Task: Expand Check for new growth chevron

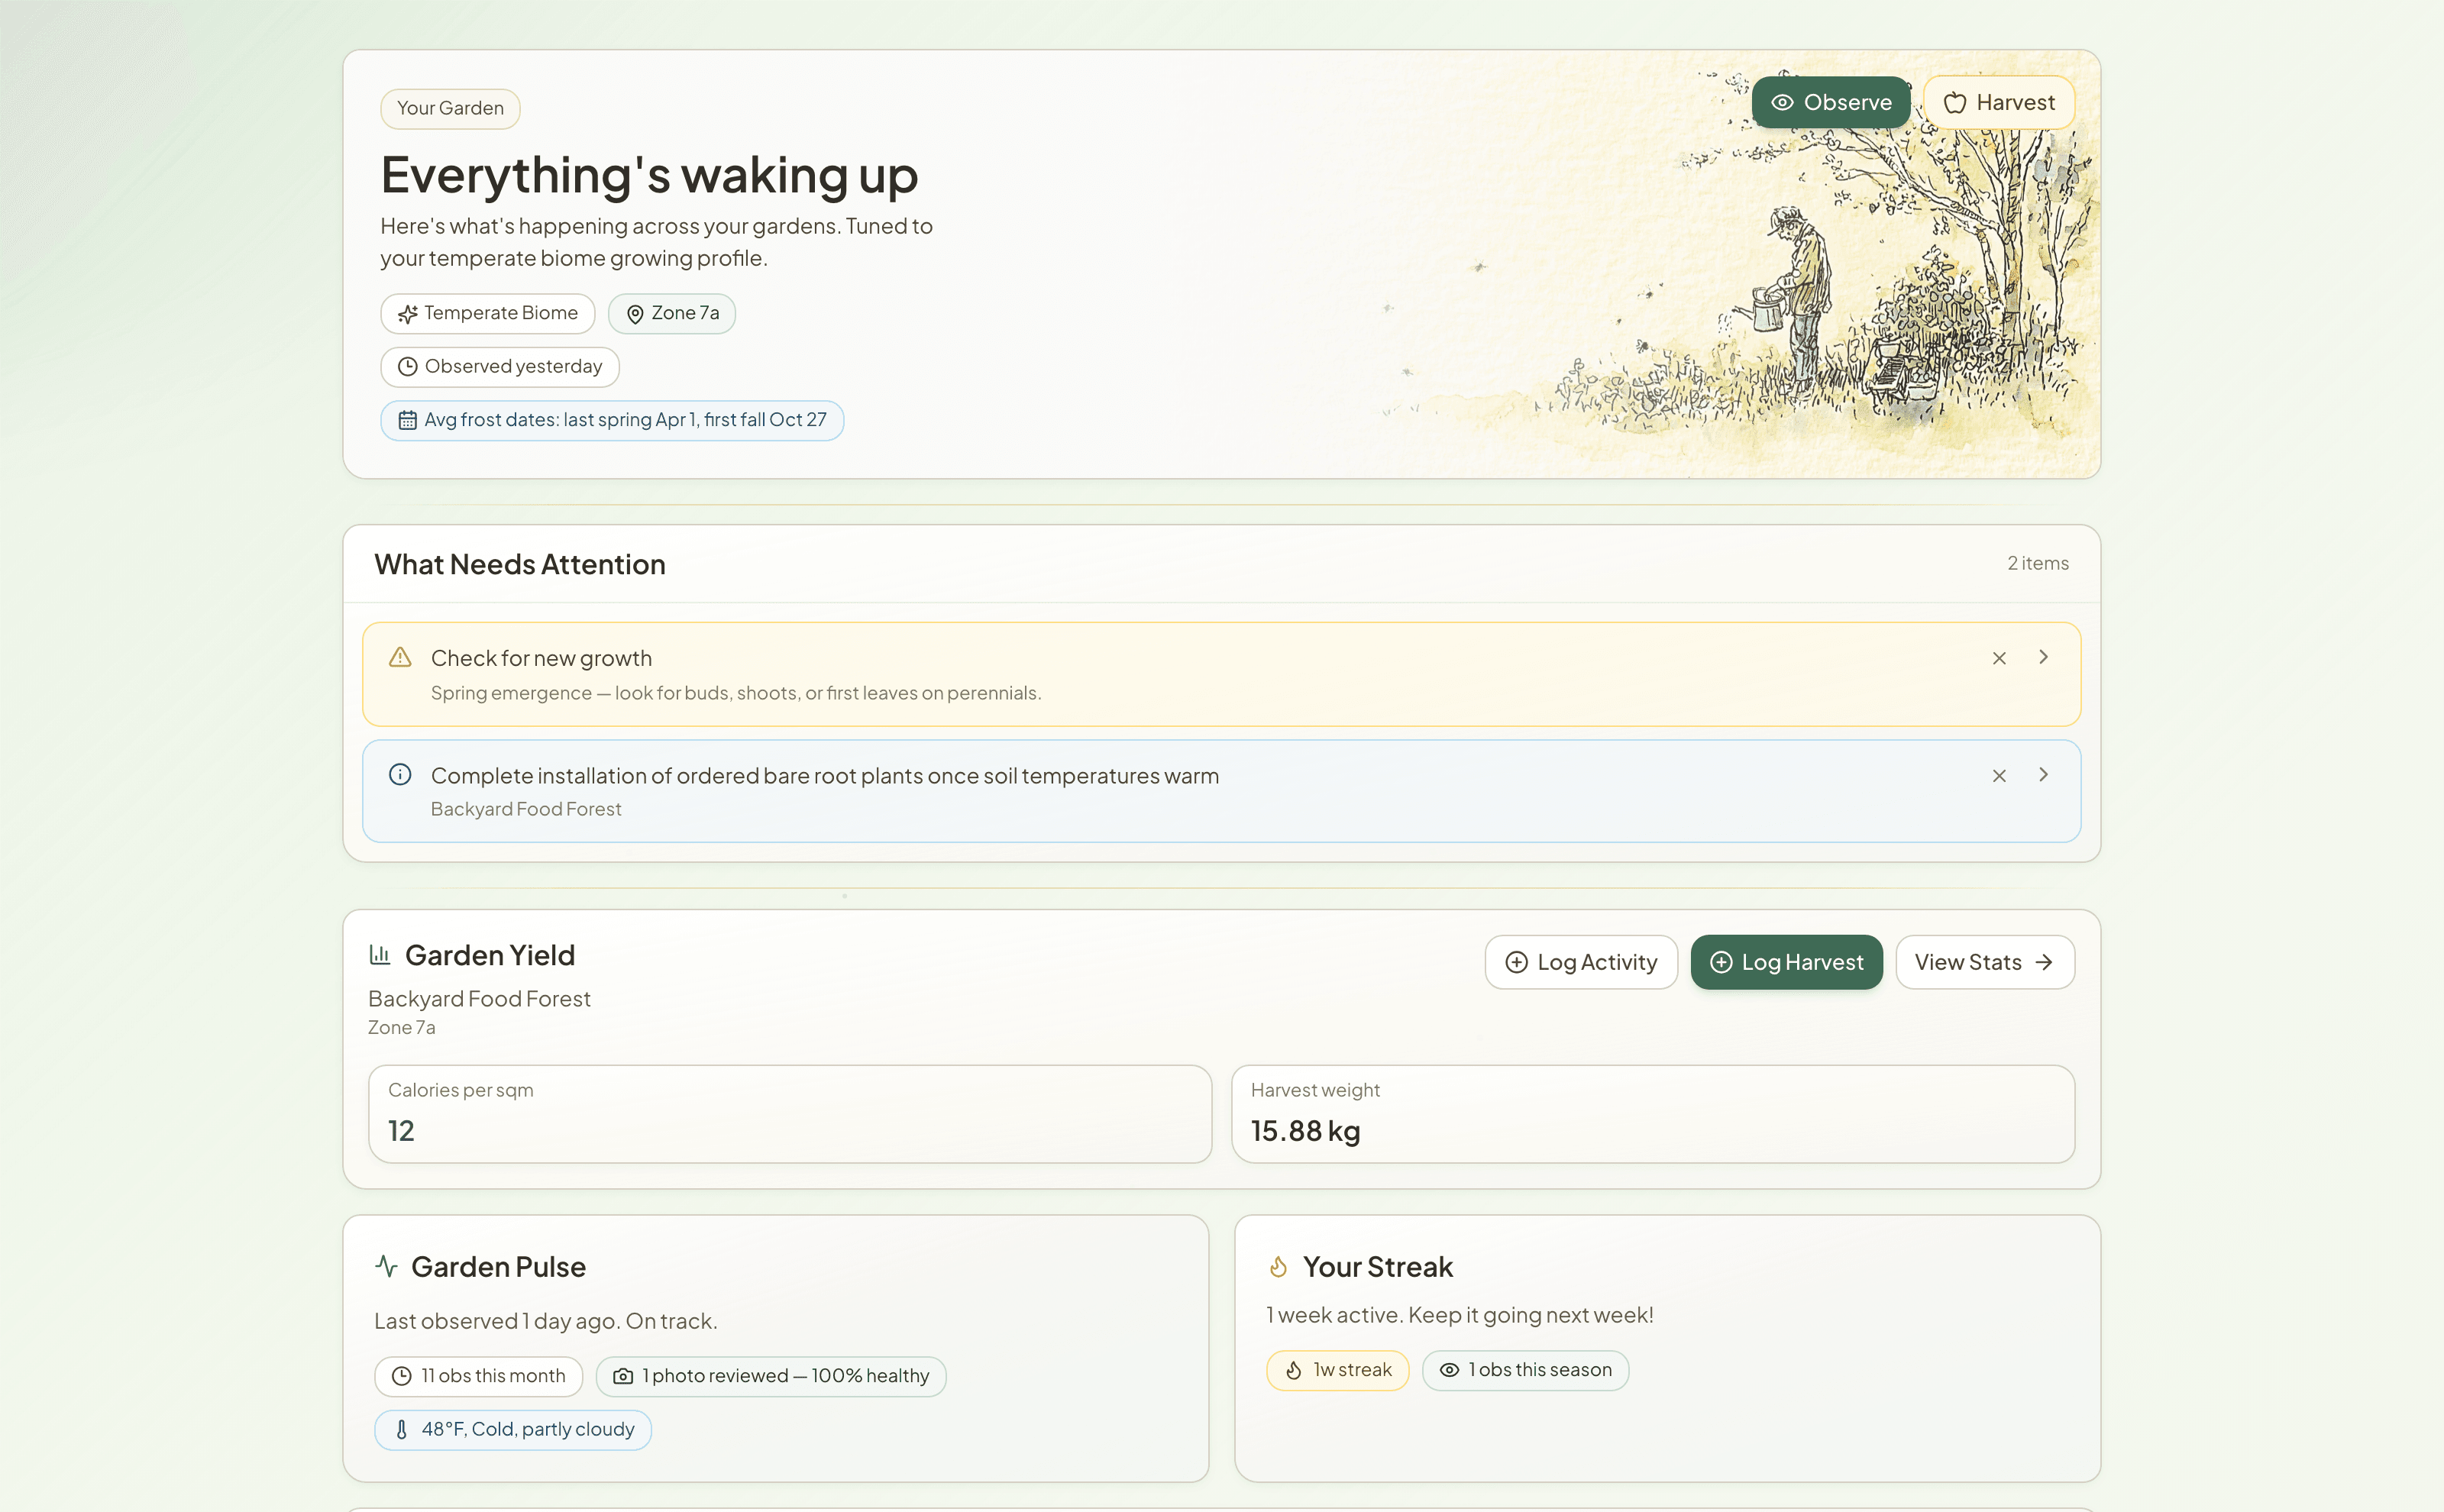Action: click(x=2043, y=657)
